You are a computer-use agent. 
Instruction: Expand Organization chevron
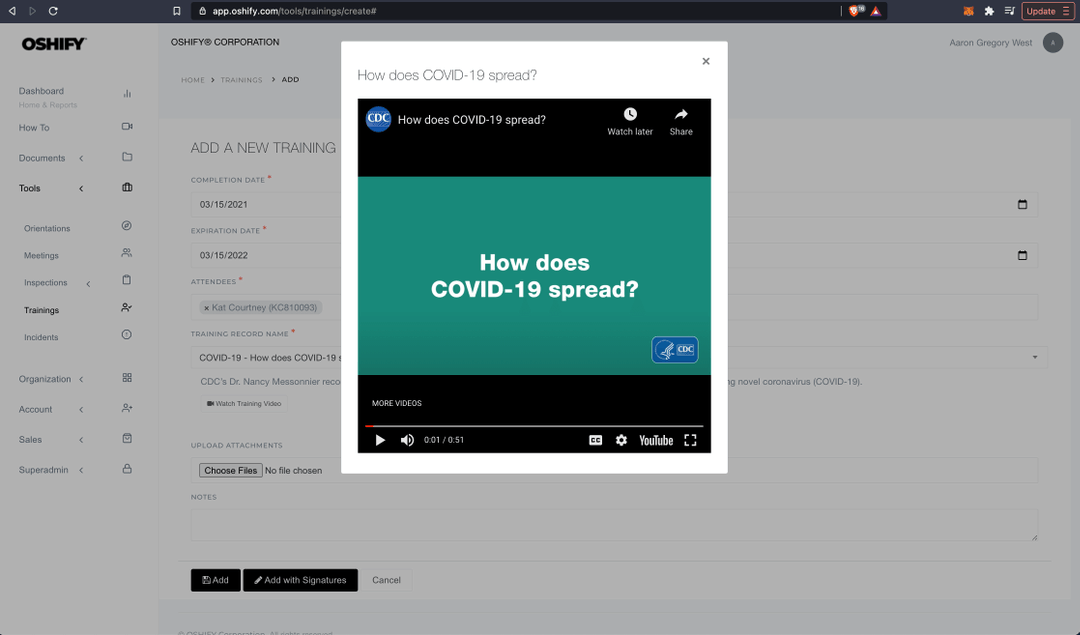pos(81,379)
